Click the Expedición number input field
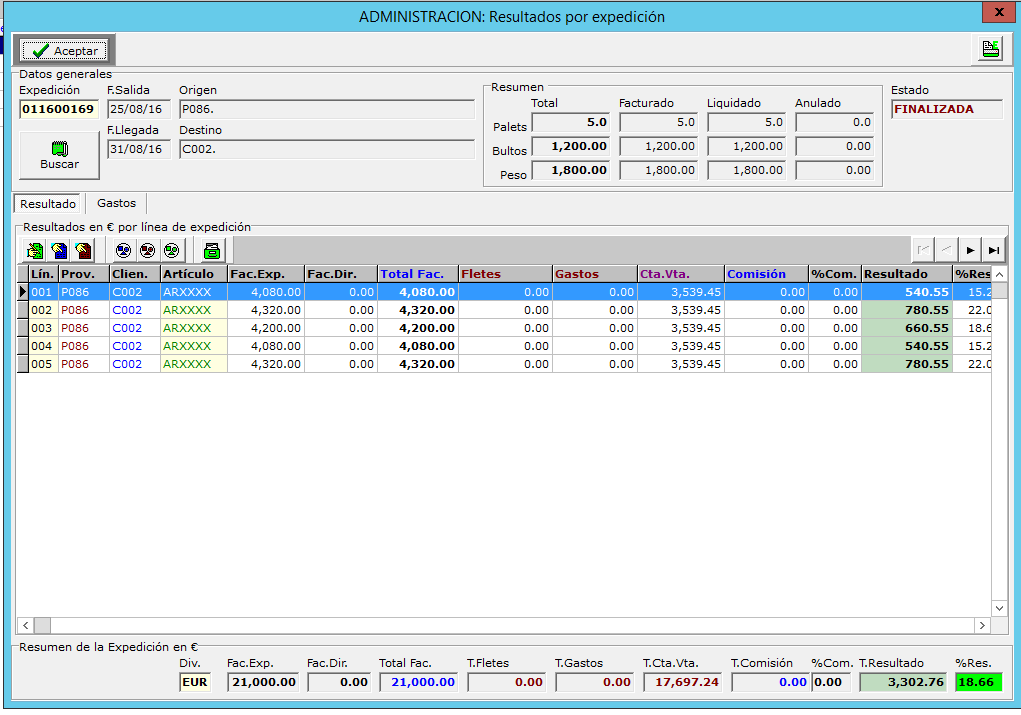This screenshot has width=1021, height=715. [59, 109]
